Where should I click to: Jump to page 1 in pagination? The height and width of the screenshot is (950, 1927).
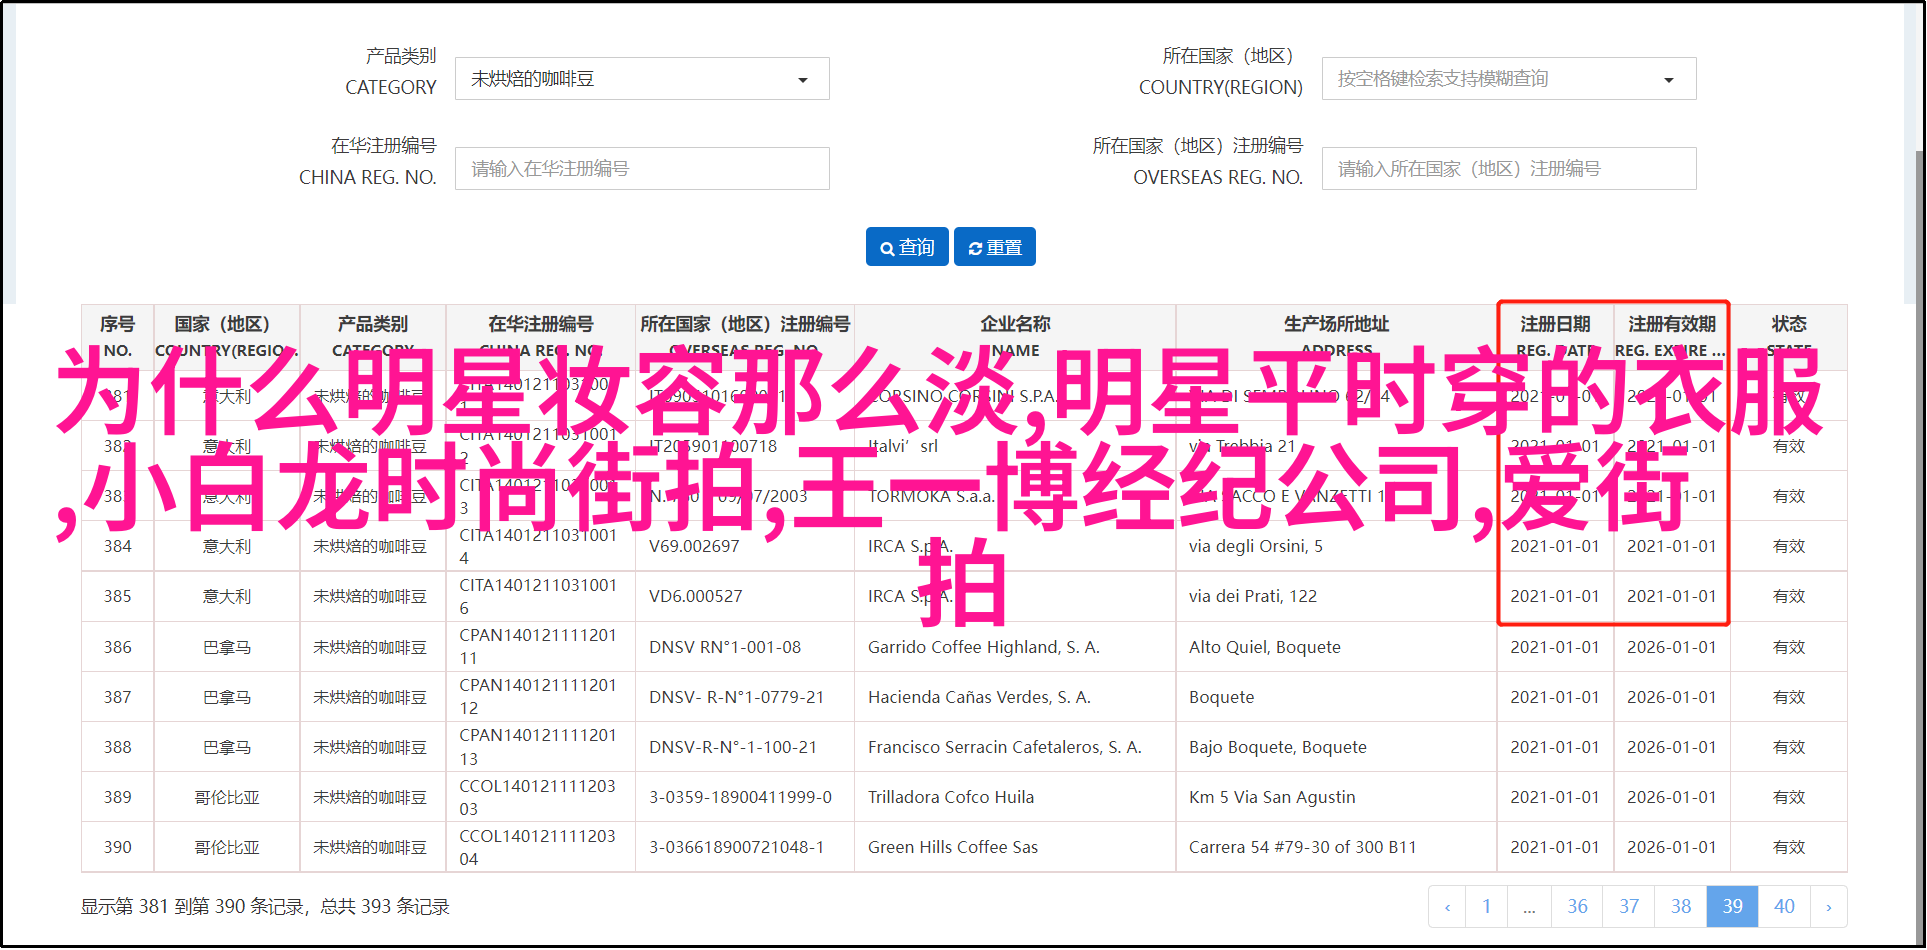(1486, 907)
